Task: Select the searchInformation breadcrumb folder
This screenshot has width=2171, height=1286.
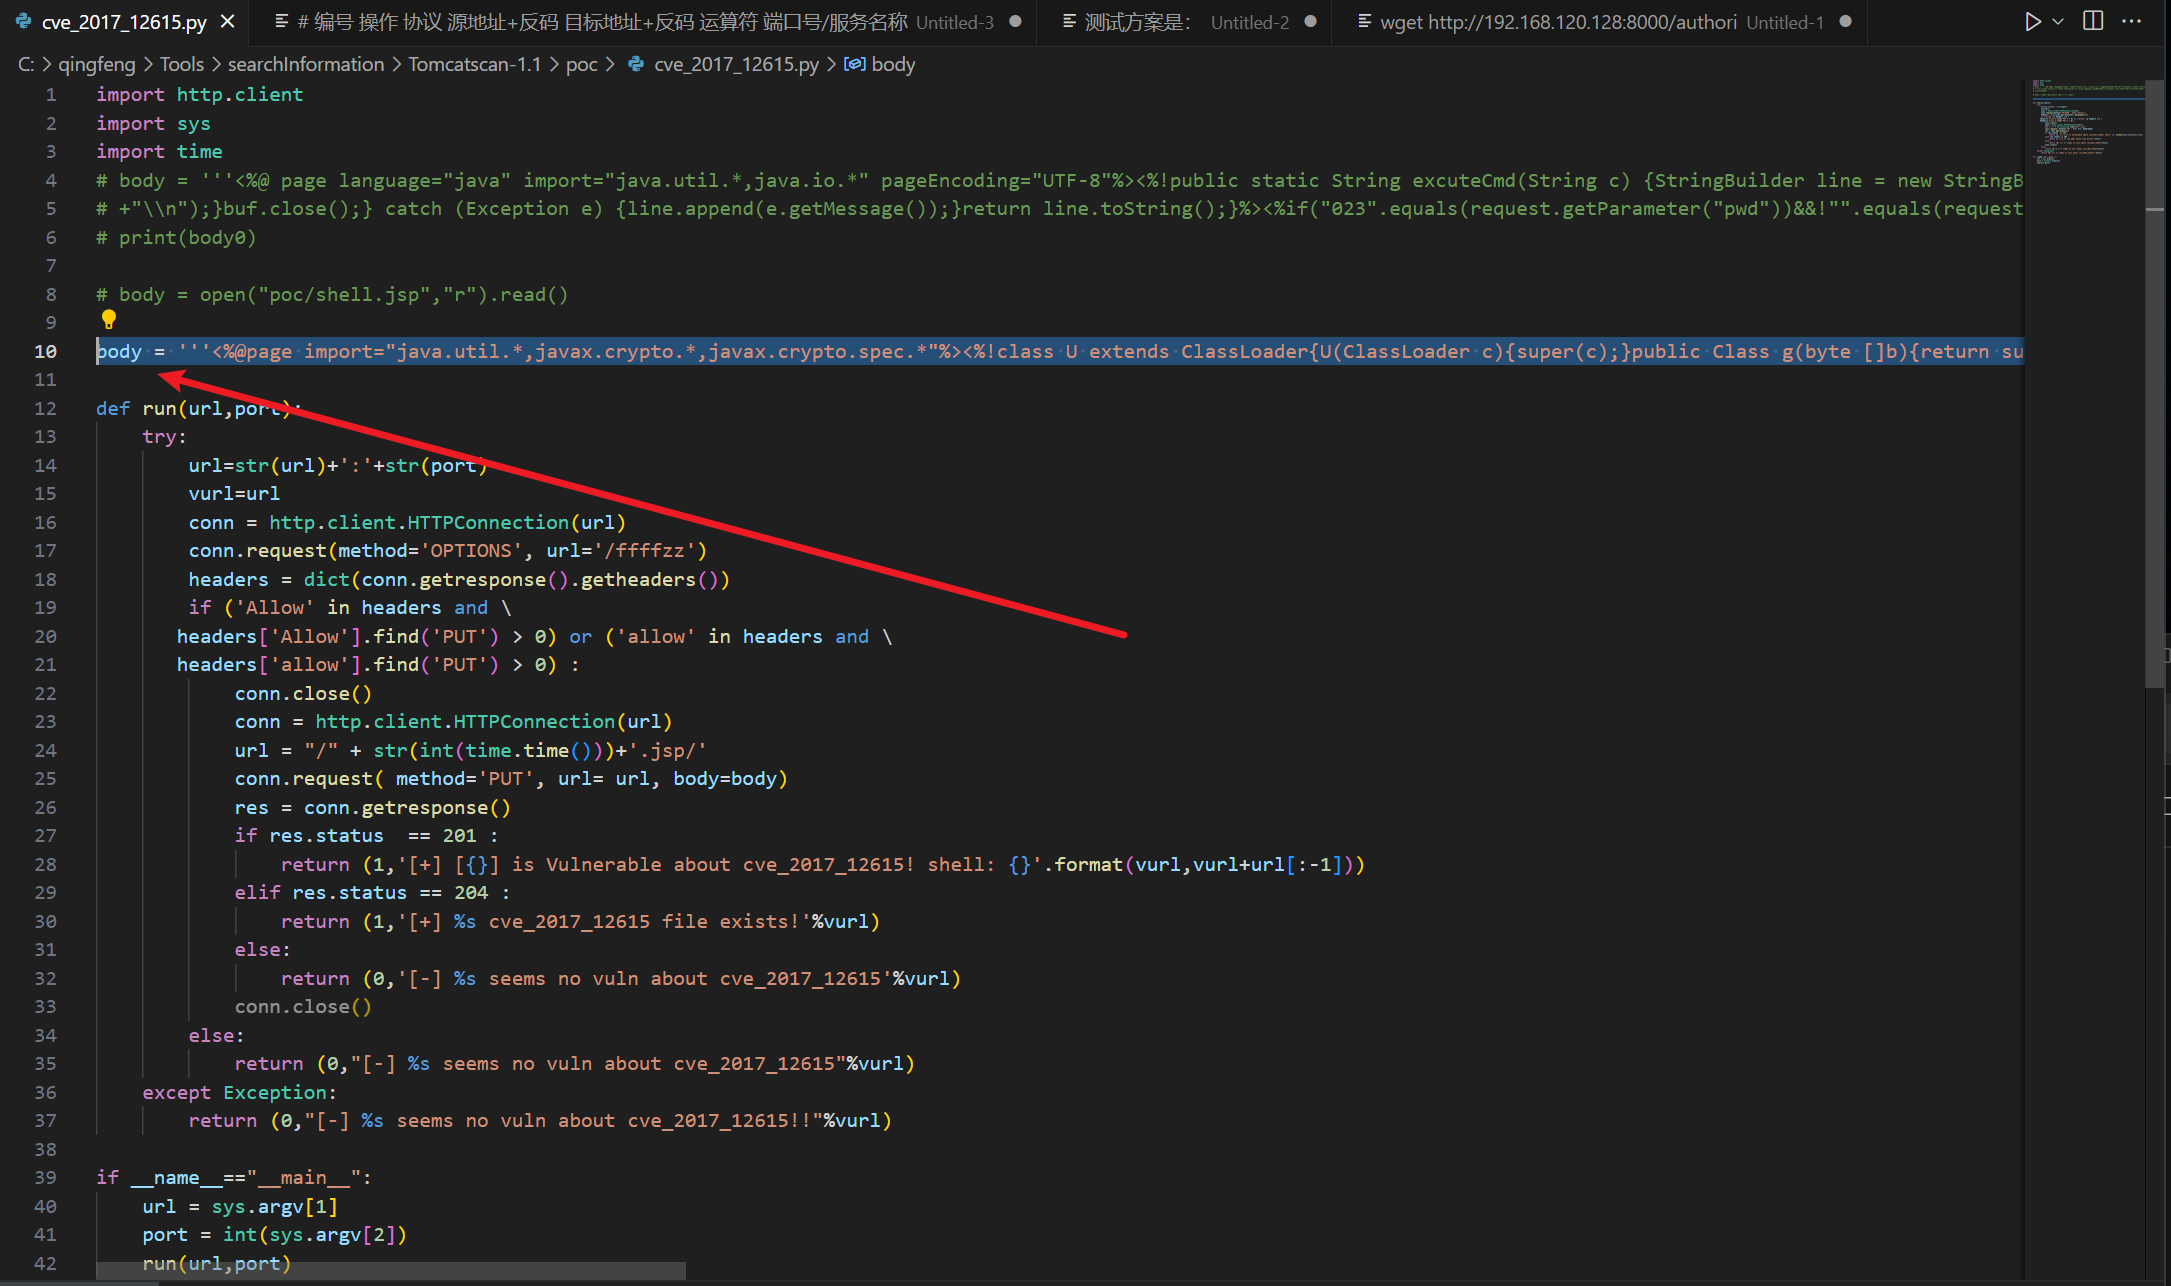Action: pyautogui.click(x=305, y=64)
